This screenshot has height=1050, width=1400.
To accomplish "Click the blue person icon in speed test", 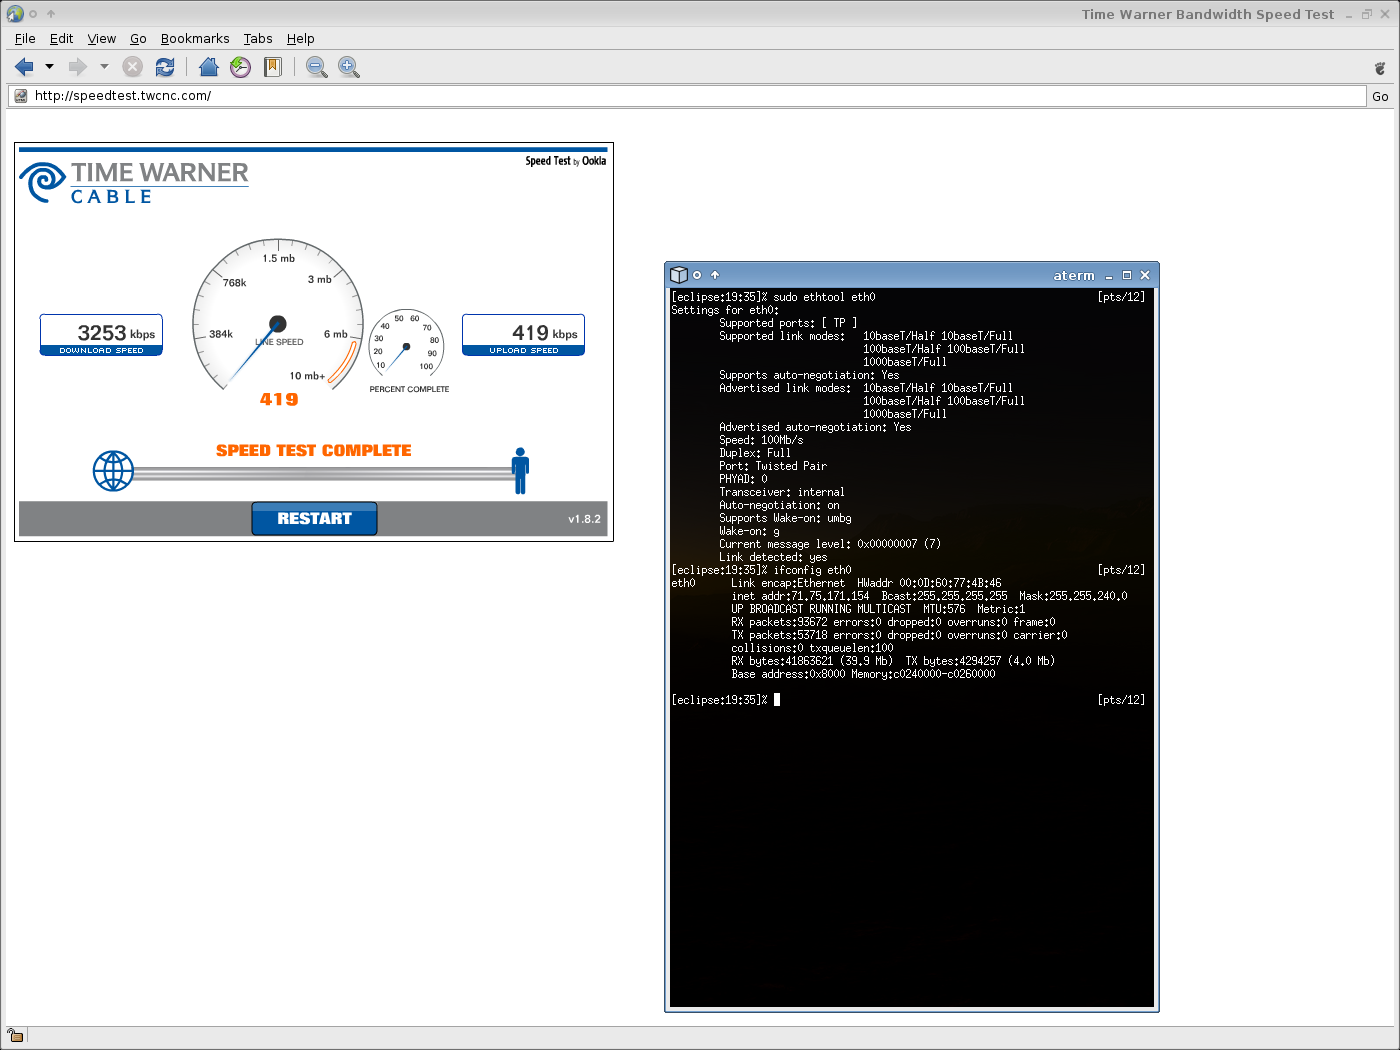I will click(520, 471).
